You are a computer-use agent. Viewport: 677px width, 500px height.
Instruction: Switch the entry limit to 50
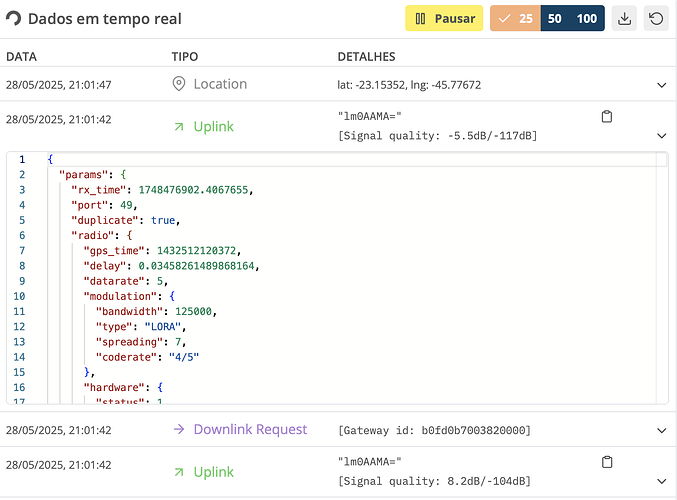(555, 19)
